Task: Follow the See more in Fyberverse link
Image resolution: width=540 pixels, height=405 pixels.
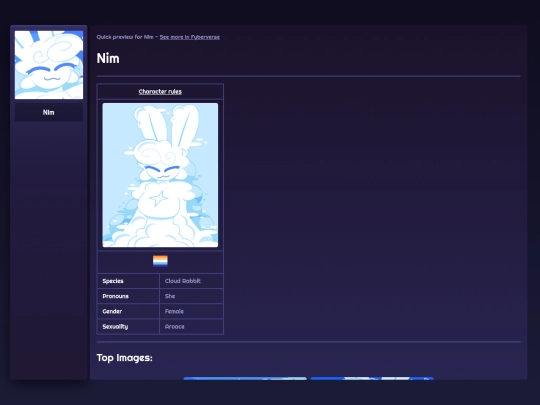Action: click(x=189, y=37)
